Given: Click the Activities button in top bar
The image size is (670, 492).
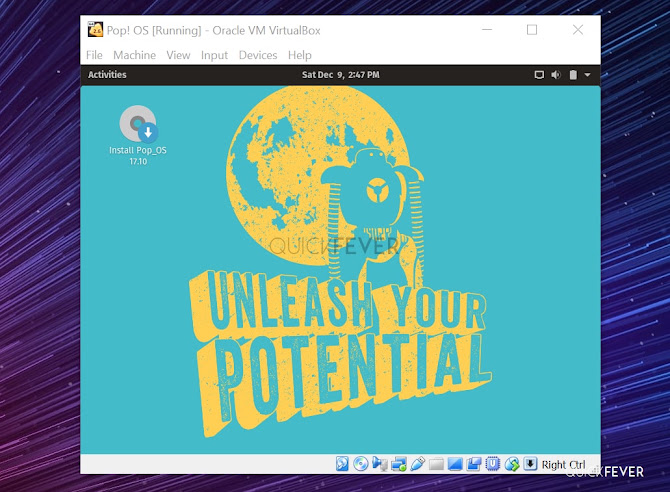Looking at the screenshot, I should [107, 74].
